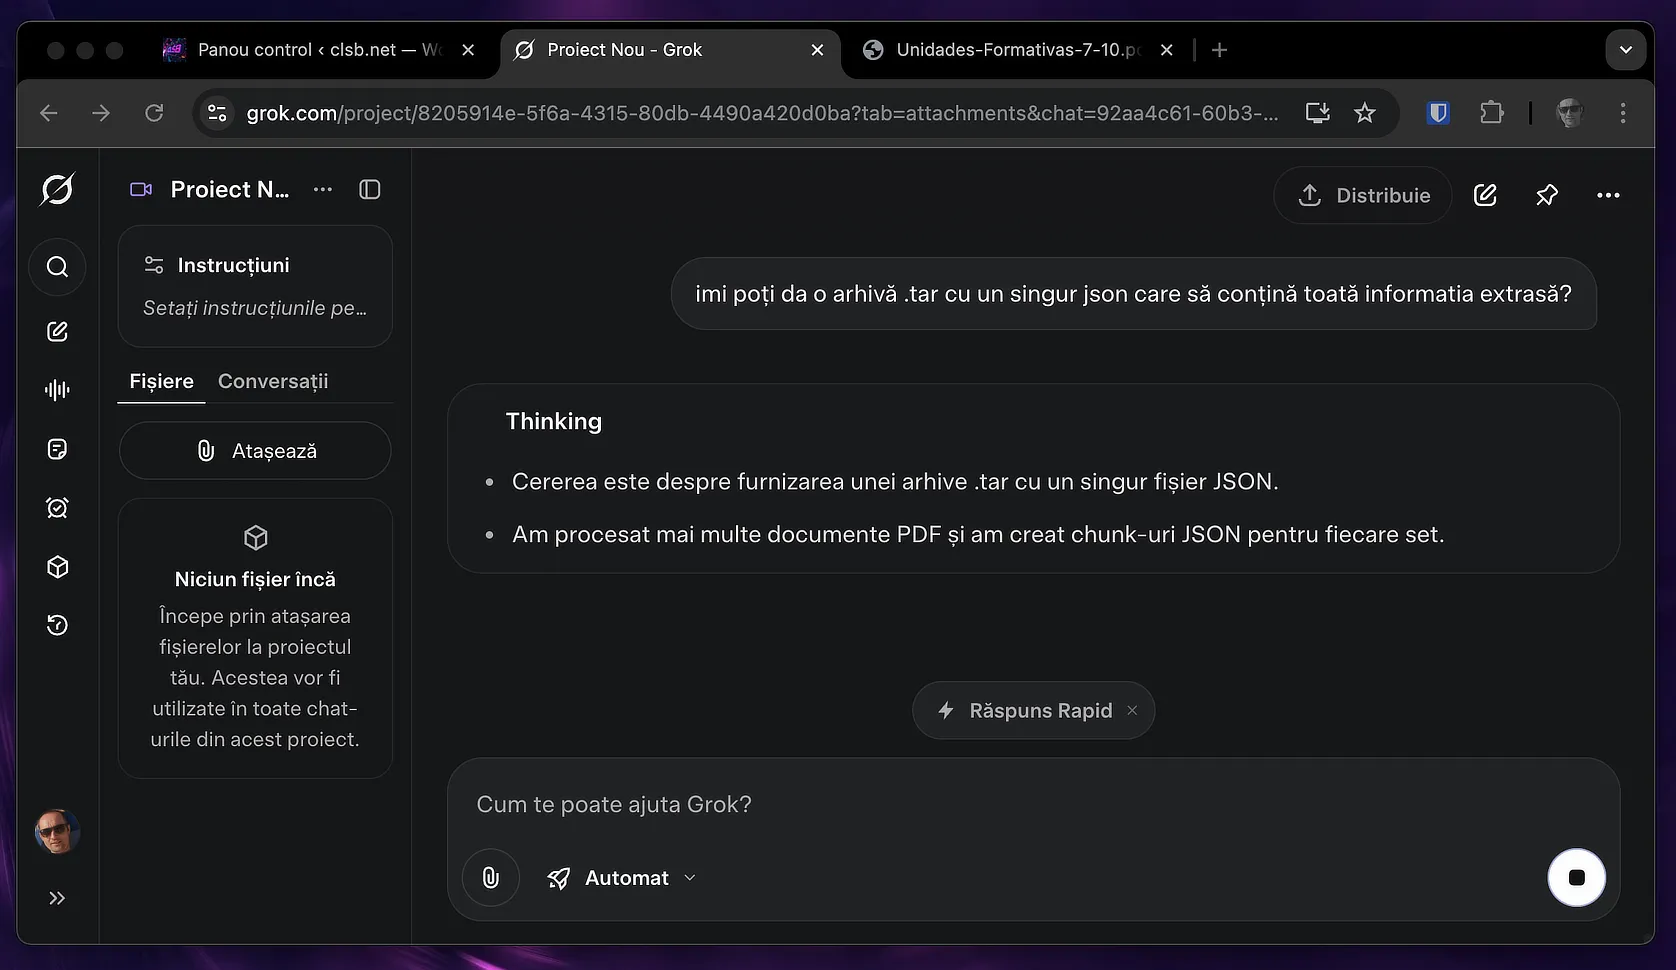Open the site information icon in address bar

pyautogui.click(x=217, y=113)
